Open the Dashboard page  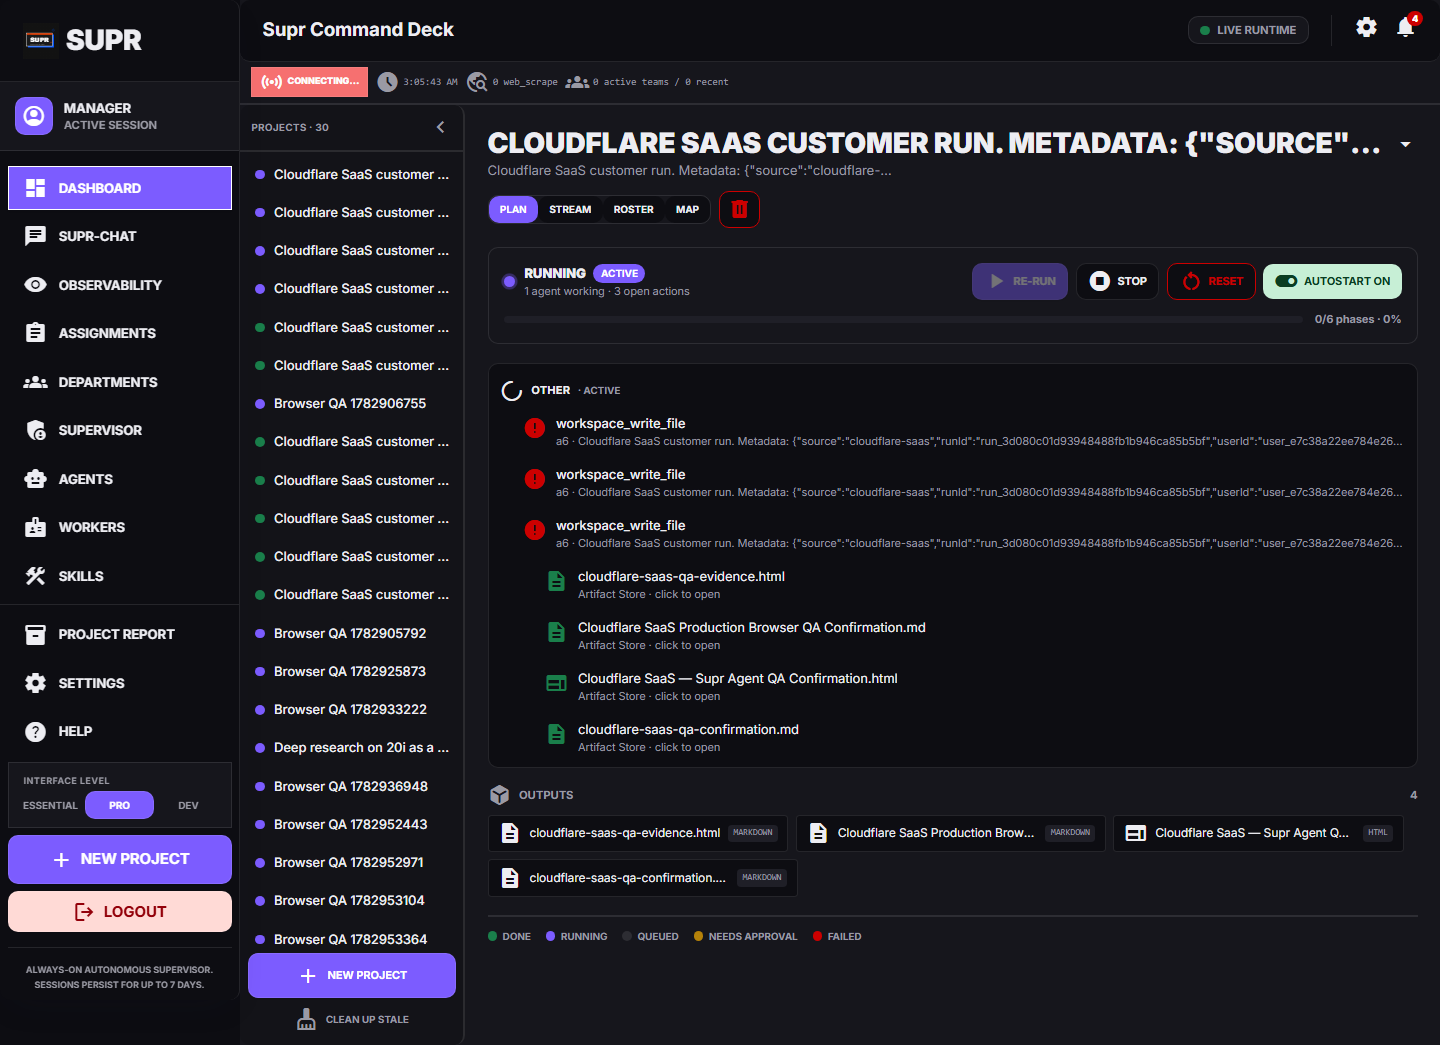point(120,188)
